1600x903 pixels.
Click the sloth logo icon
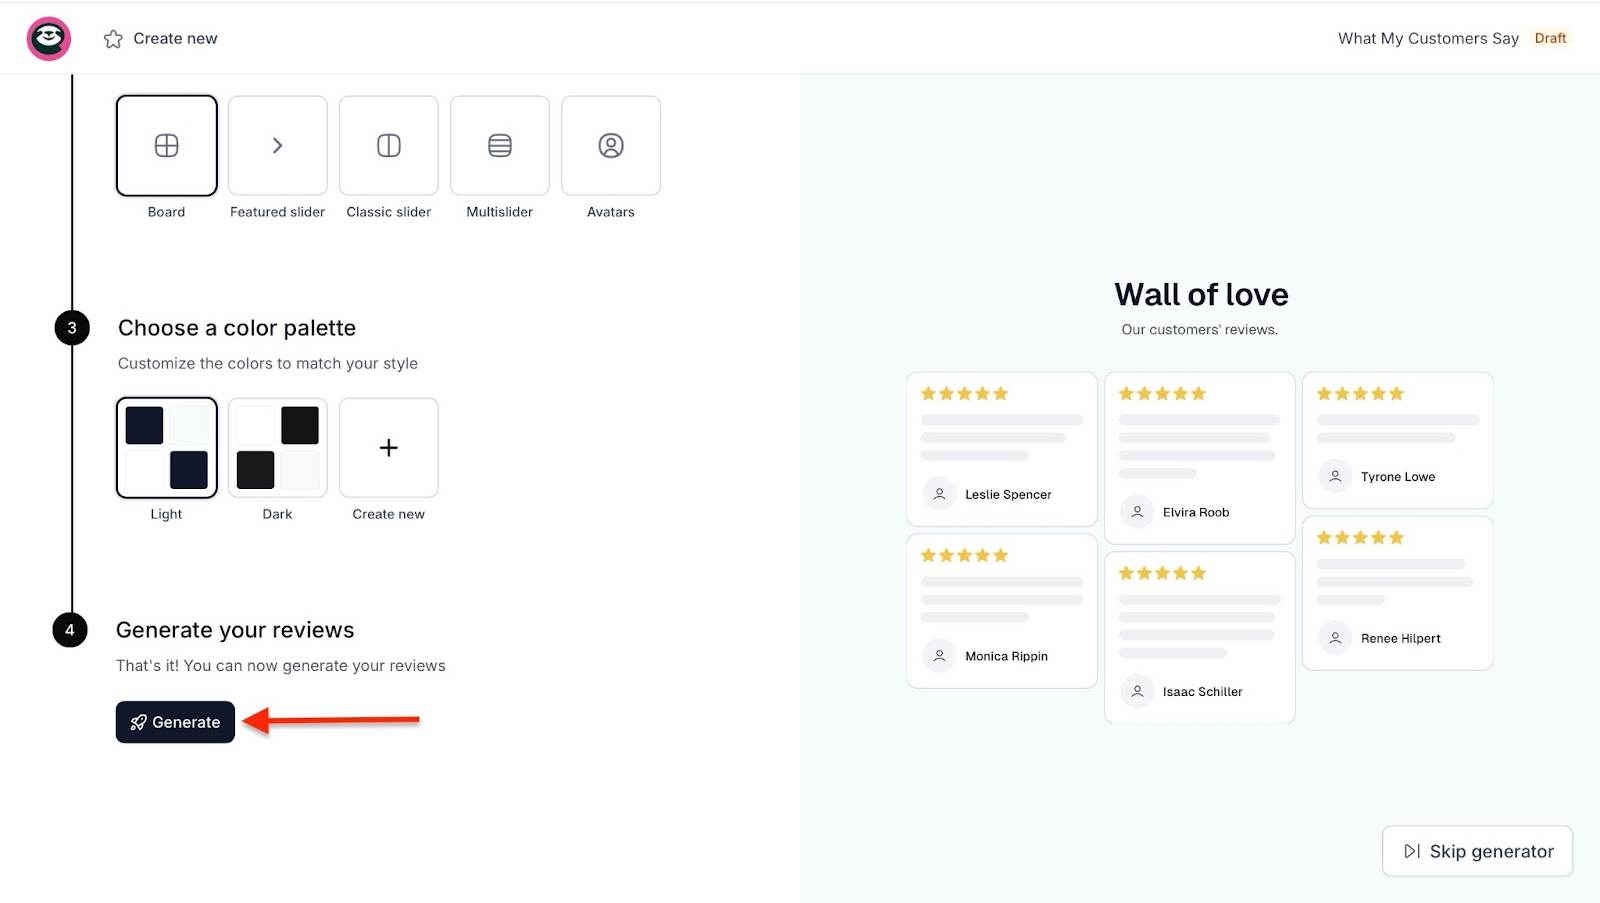click(48, 39)
